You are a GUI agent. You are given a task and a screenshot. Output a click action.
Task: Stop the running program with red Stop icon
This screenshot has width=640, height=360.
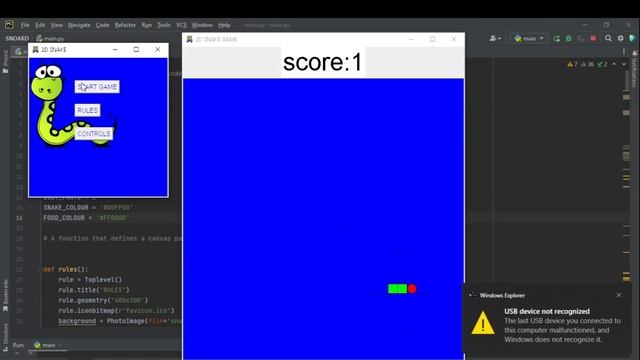point(593,38)
